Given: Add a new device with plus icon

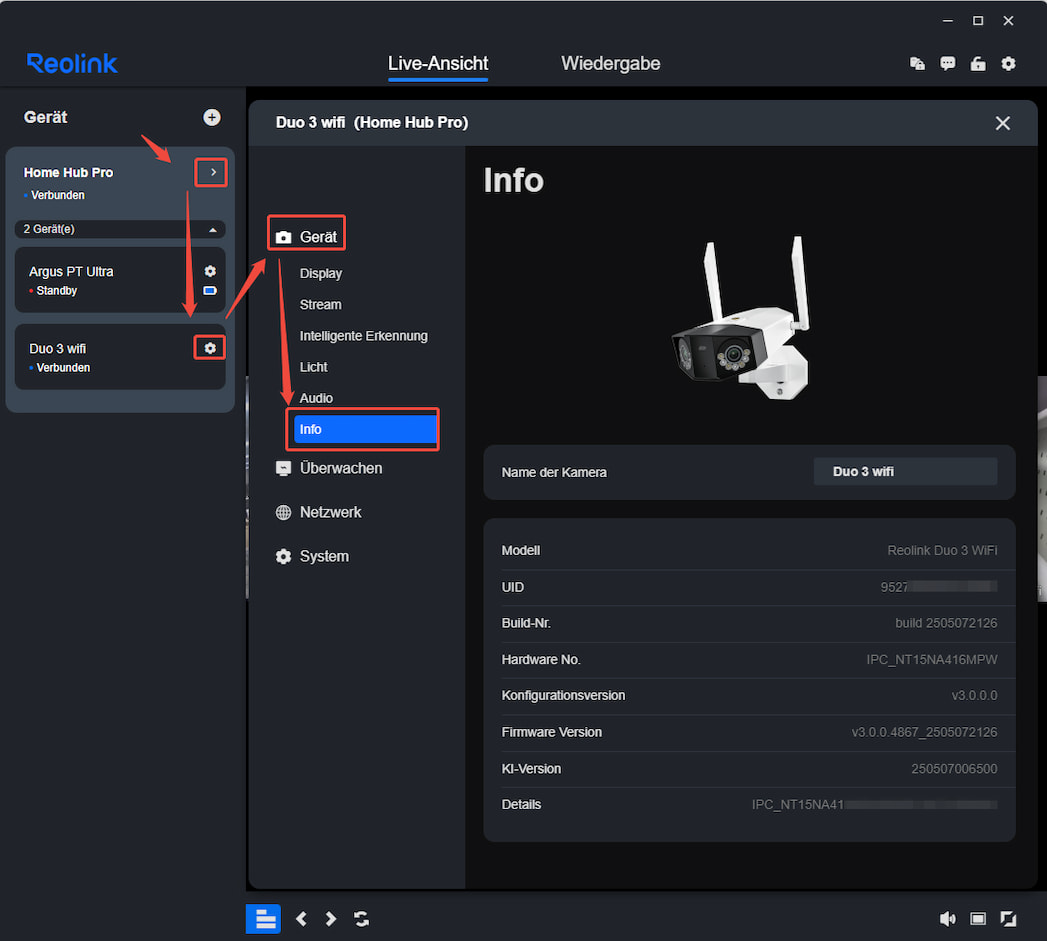Looking at the screenshot, I should point(212,118).
